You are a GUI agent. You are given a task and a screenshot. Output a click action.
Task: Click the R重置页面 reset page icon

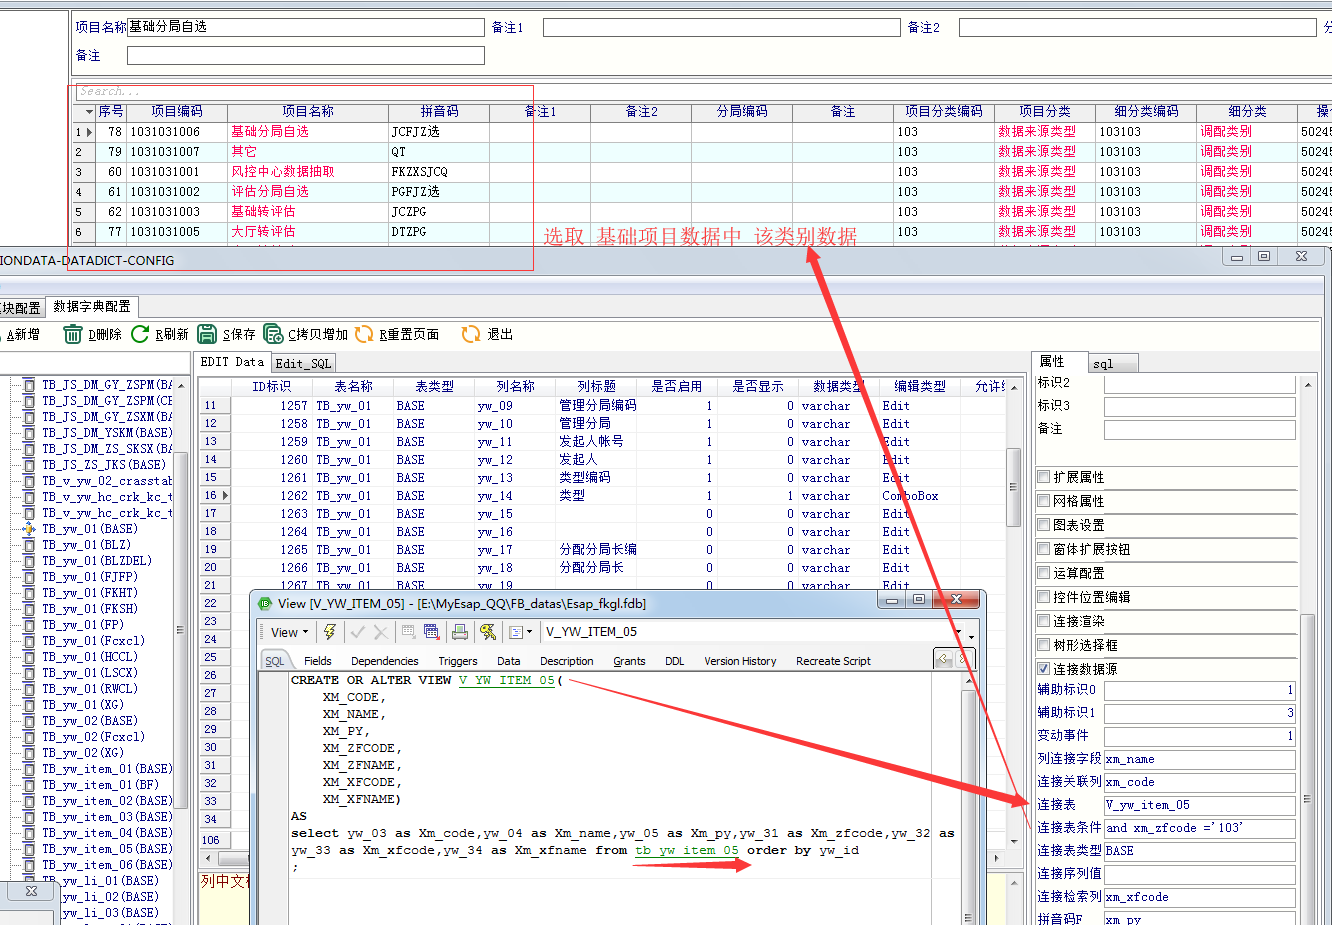(x=364, y=334)
